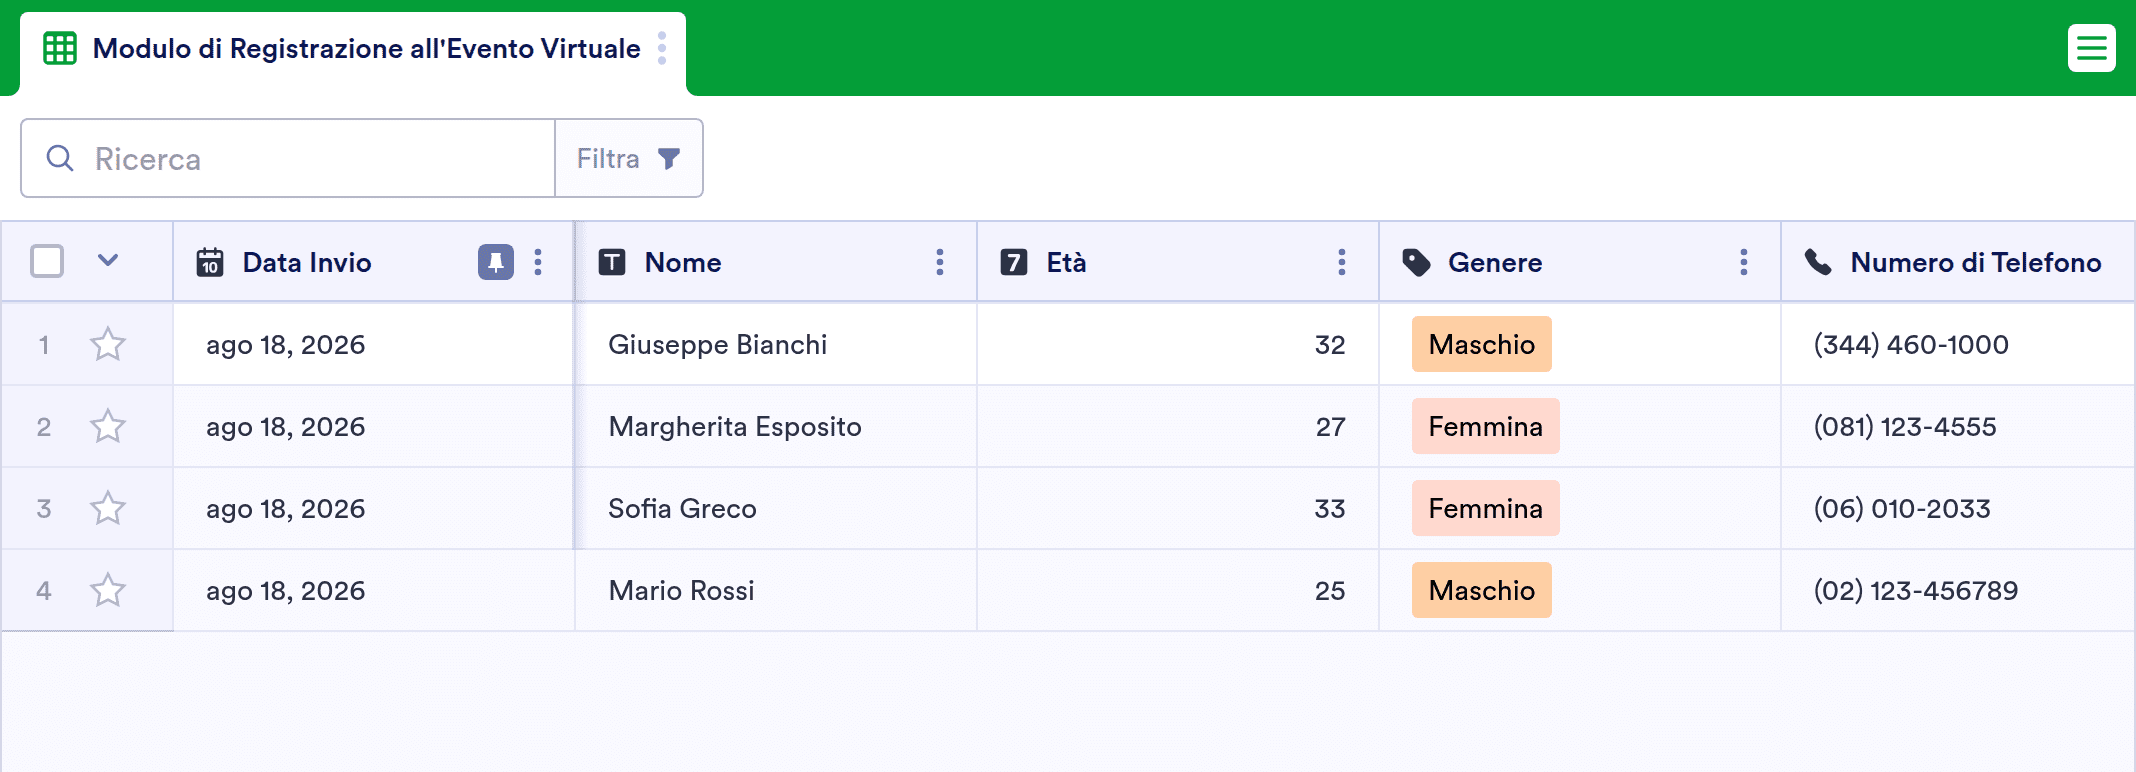Screen dimensions: 2136x772
Task: Click the Filtra button
Action: (629, 158)
